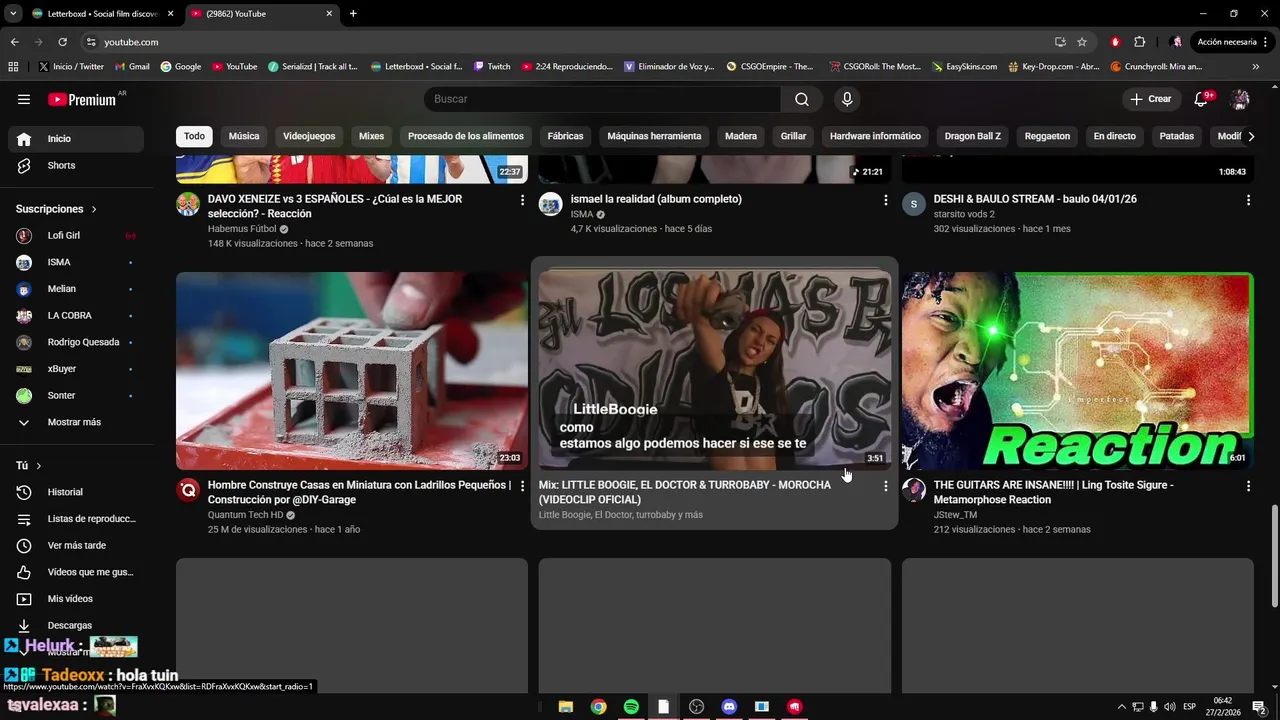Viewport: 1280px width, 720px height.
Task: Open LA COBRA subscription channel
Action: coord(76,315)
